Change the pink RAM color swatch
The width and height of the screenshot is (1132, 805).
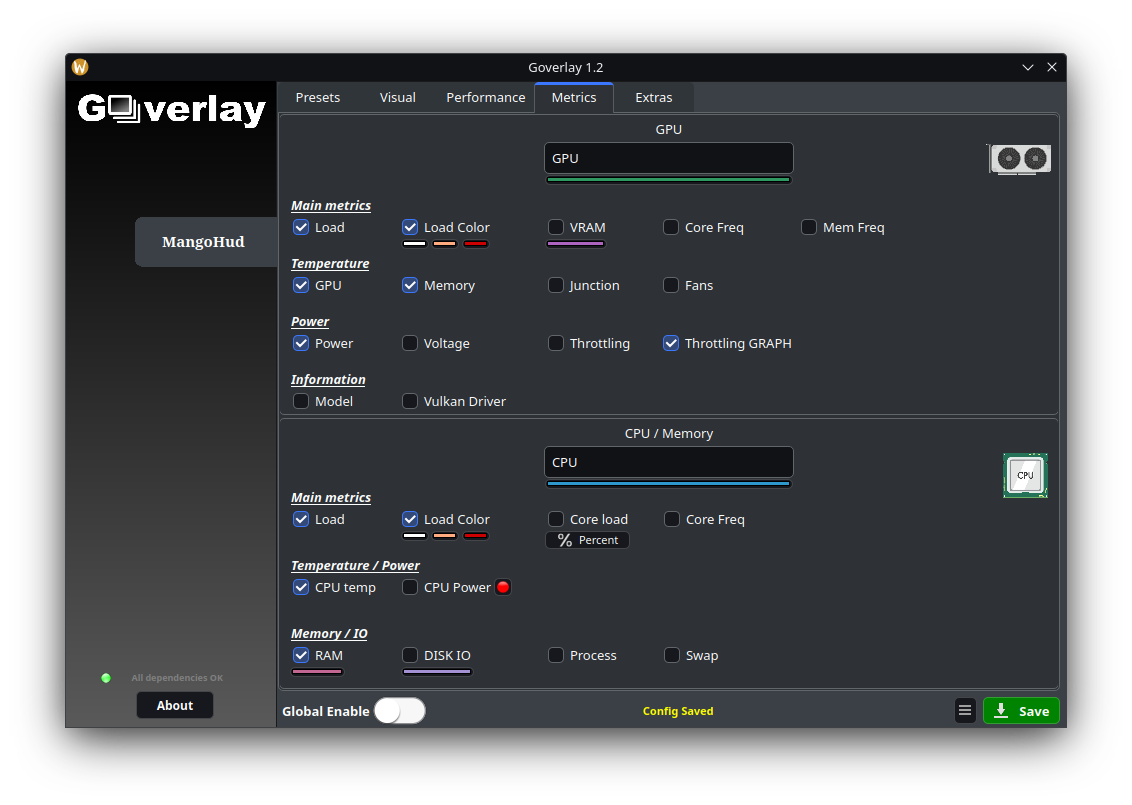[x=317, y=672]
